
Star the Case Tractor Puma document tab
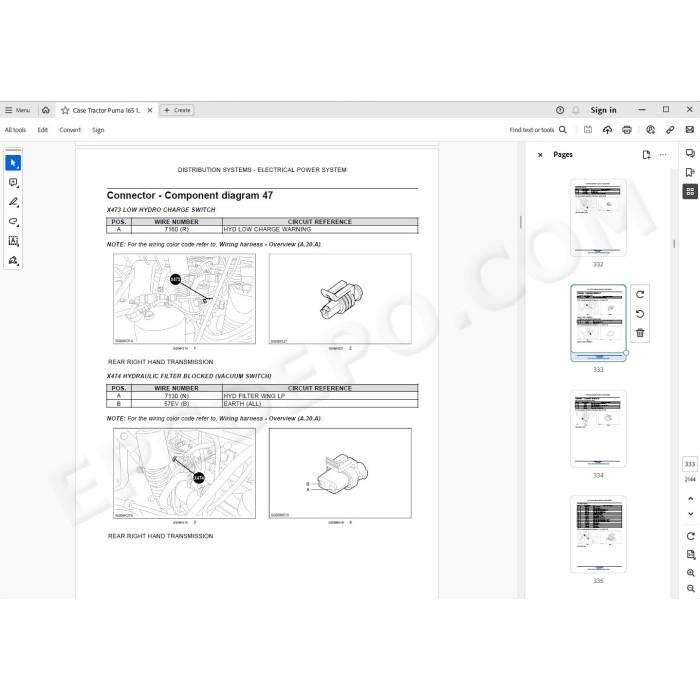pos(65,110)
